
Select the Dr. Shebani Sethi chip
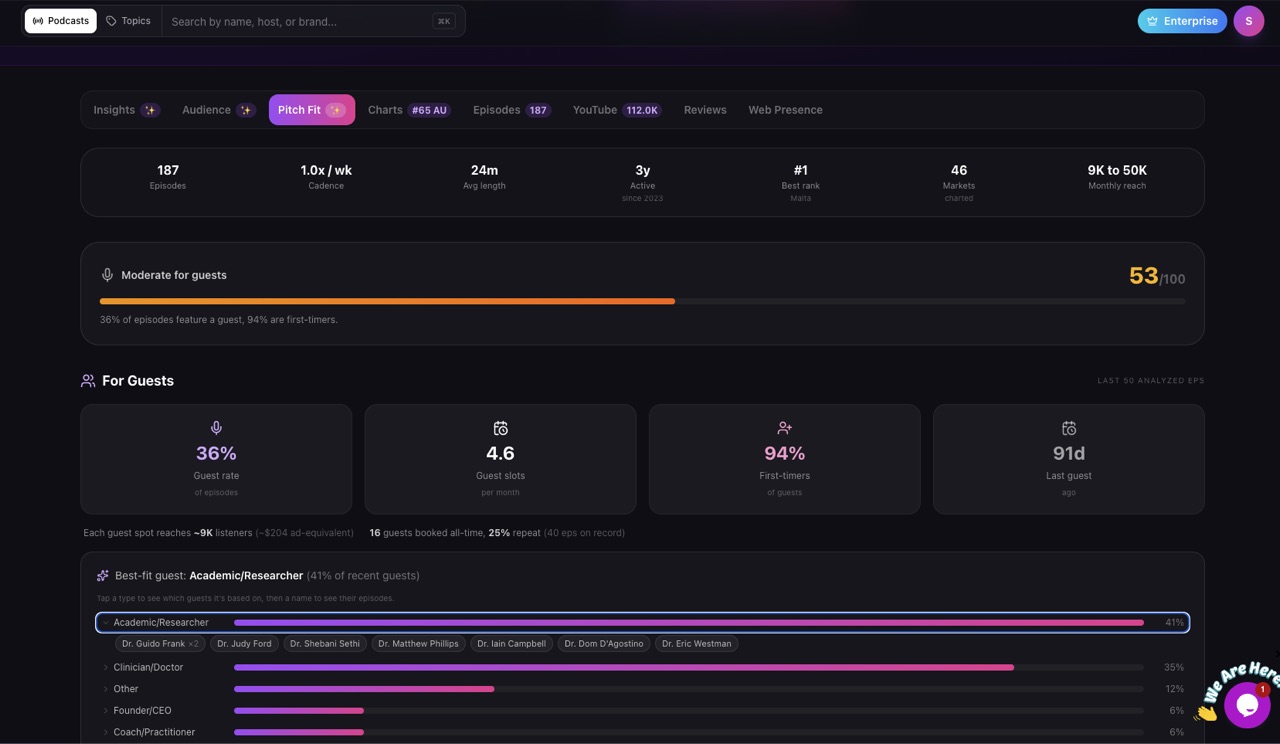point(325,644)
